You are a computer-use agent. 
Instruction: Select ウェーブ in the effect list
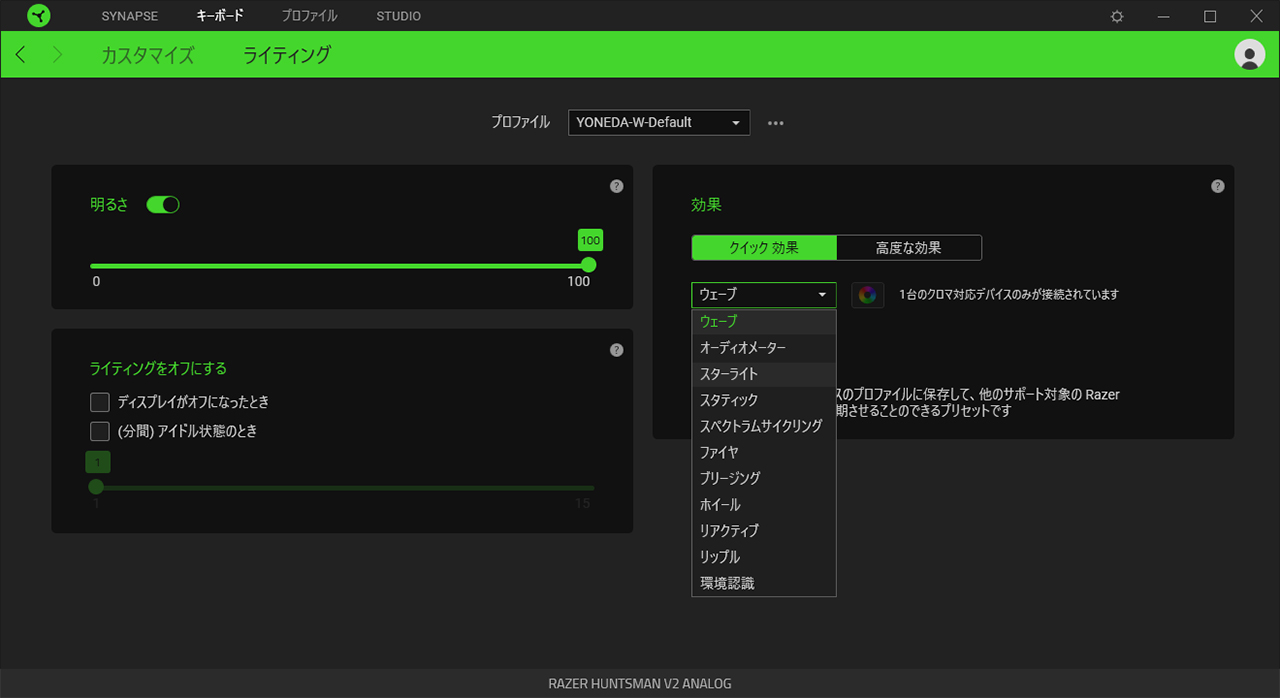(x=764, y=322)
